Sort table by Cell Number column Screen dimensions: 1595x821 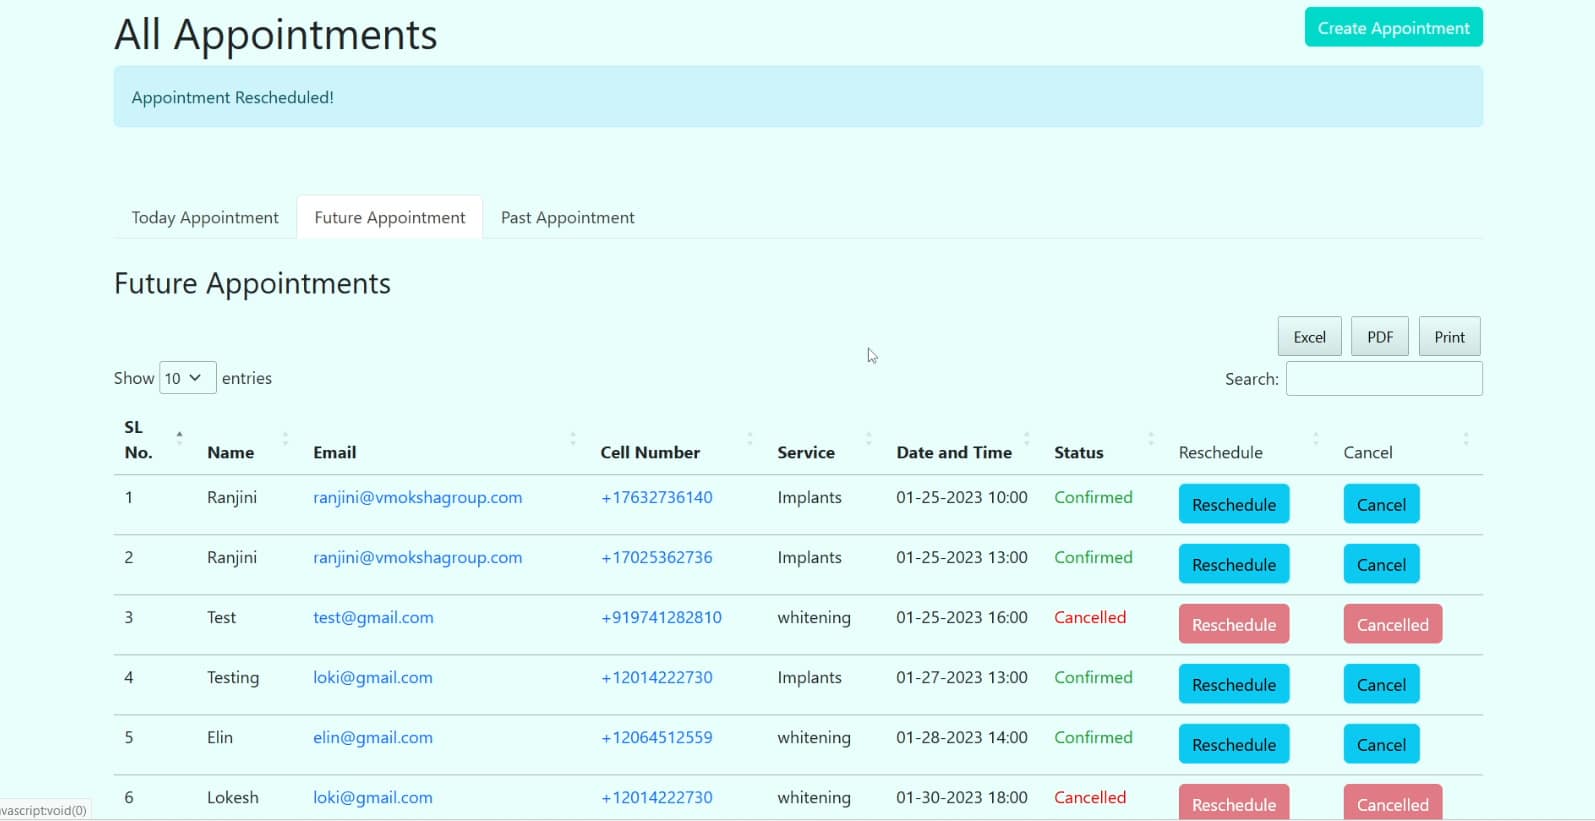click(x=650, y=453)
